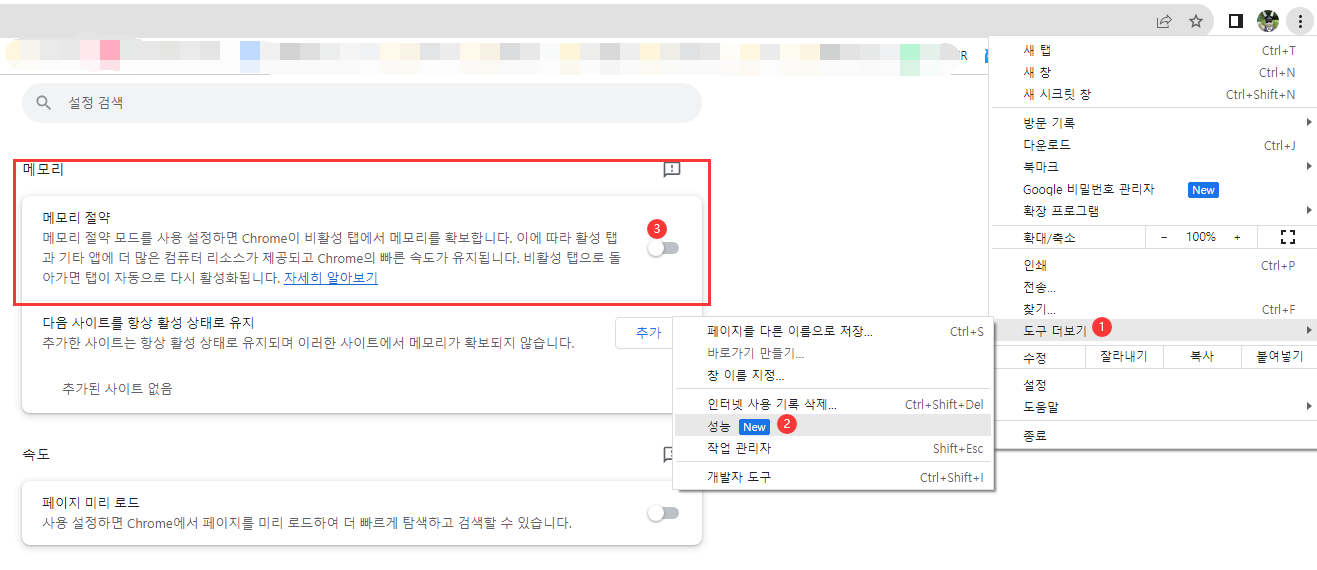Screen dimensions: 1317x570
Task: Click the profile avatar icon
Action: (1268, 20)
